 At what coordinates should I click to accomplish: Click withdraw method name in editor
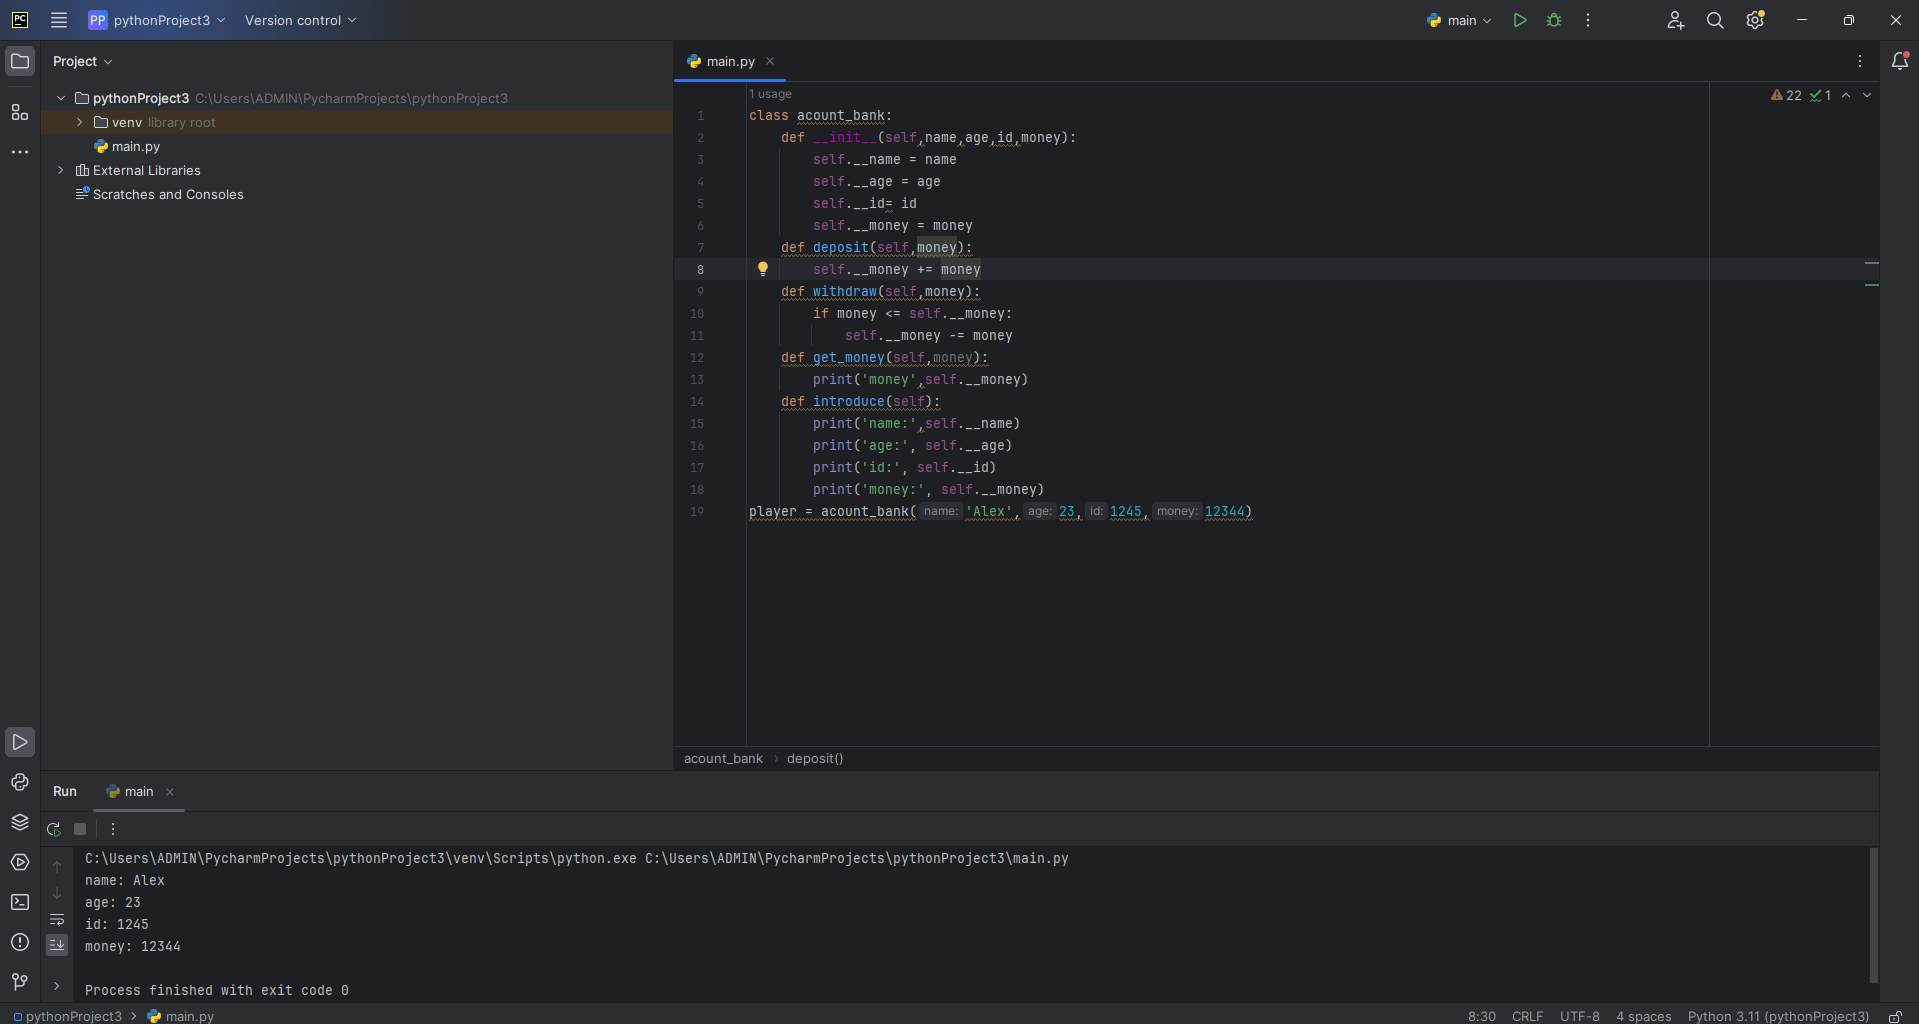pyautogui.click(x=844, y=291)
